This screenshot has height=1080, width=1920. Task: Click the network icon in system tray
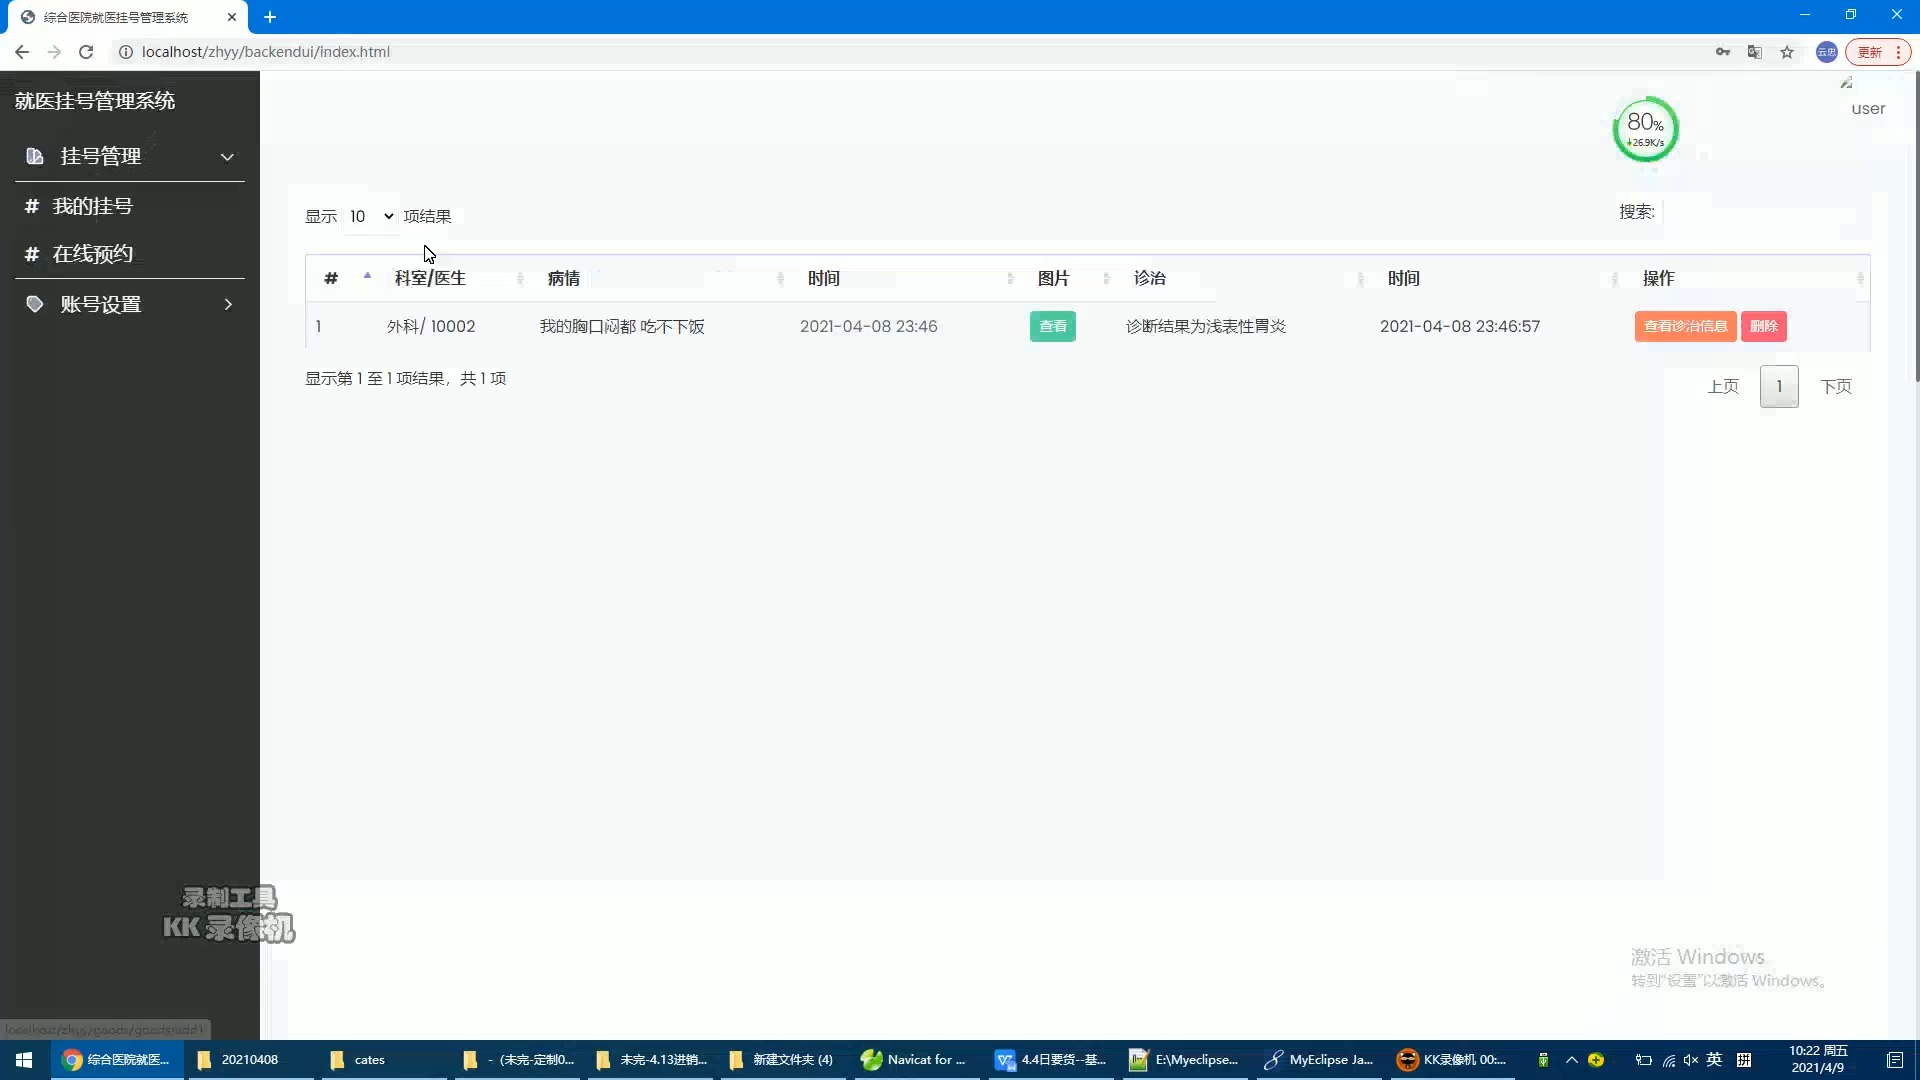pos(1668,1060)
